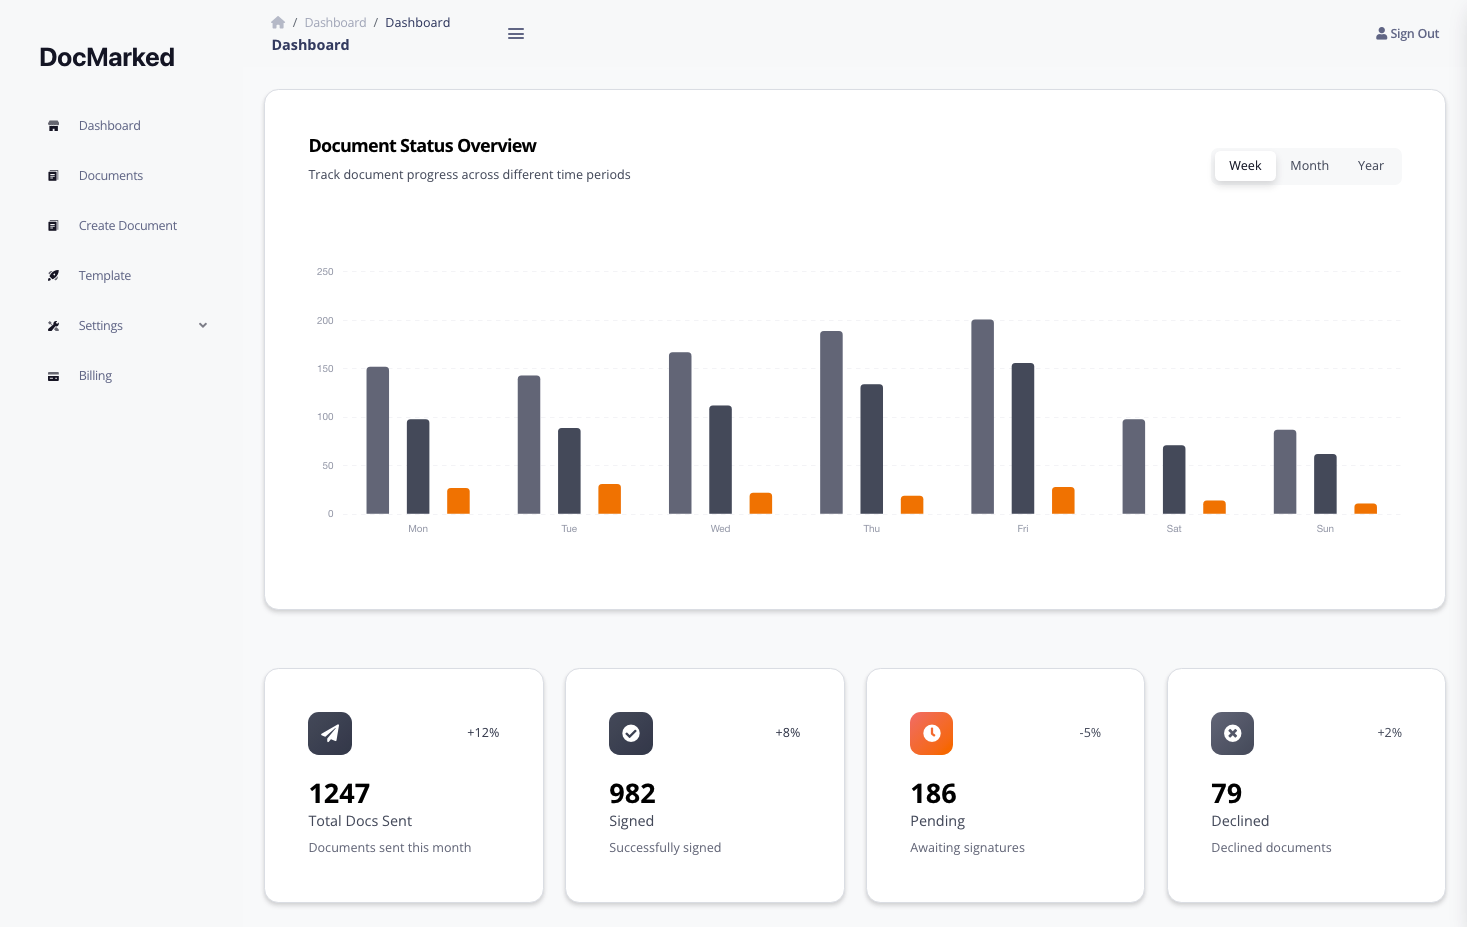This screenshot has width=1467, height=927.
Task: Click the home icon in the breadcrumb
Action: [277, 22]
